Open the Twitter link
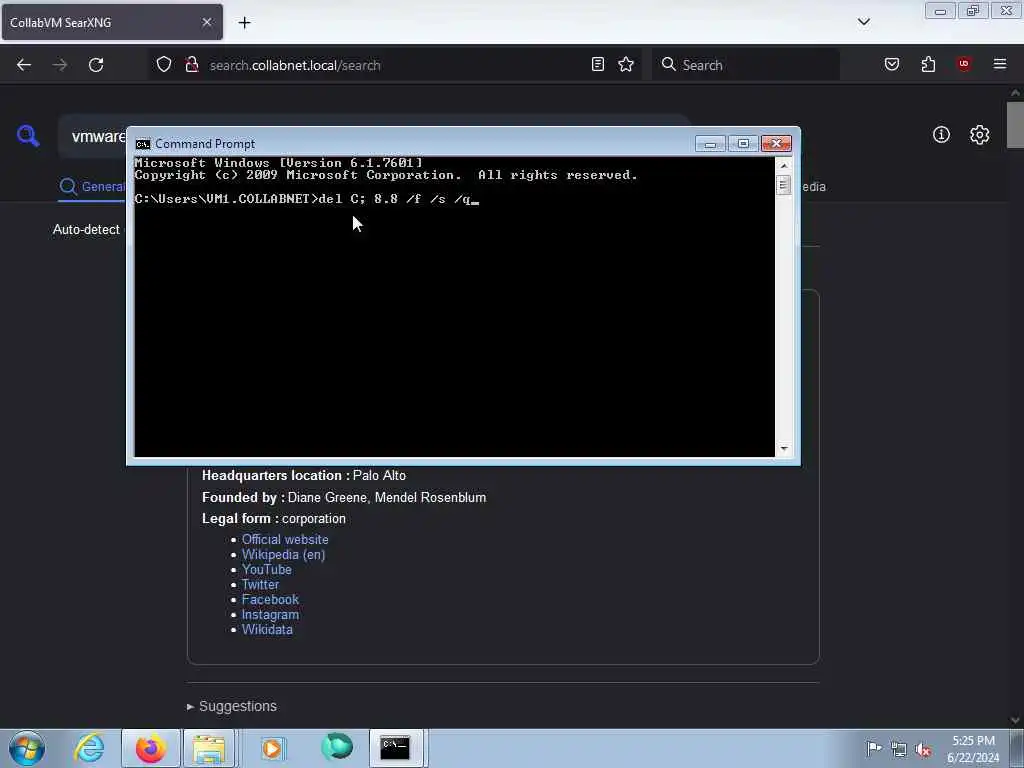Viewport: 1024px width, 768px height. pos(260,584)
